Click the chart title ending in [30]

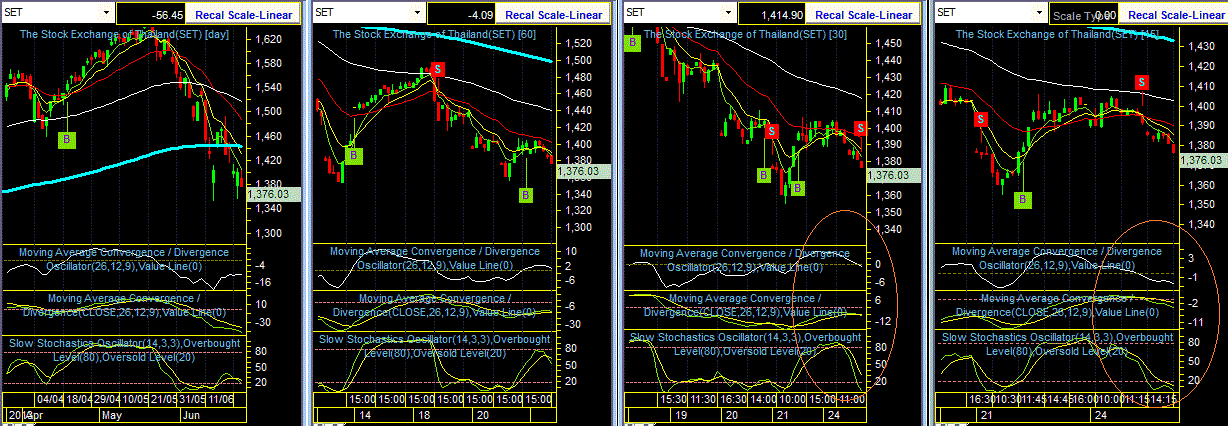(746, 33)
